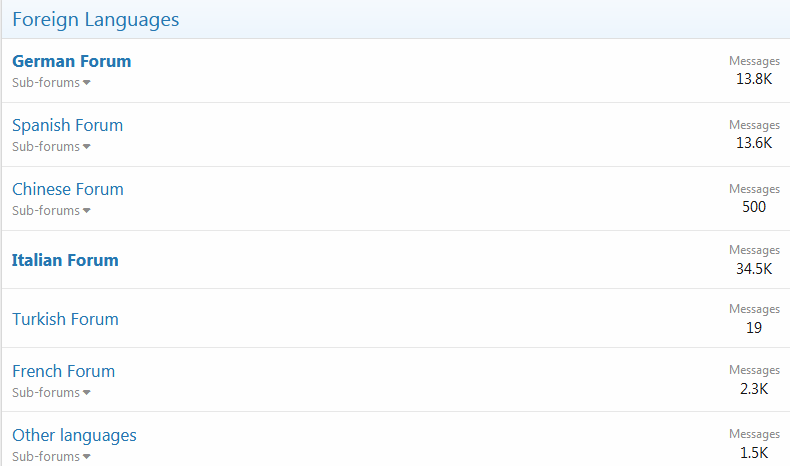
Task: Expand Sub-forums under Chinese Forum
Action: tap(51, 211)
